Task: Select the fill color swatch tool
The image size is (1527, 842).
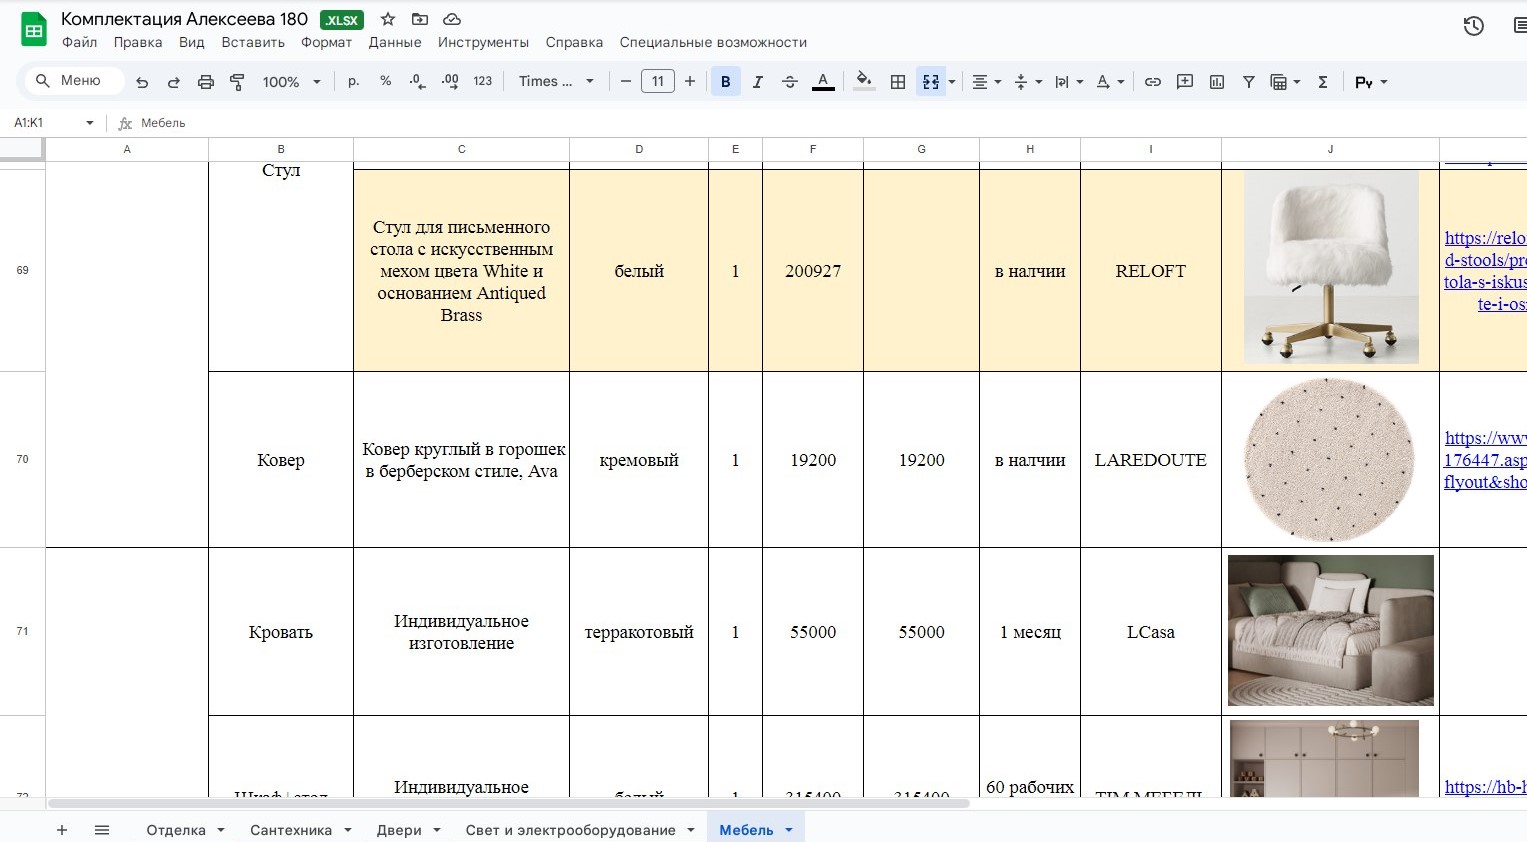Action: (862, 81)
